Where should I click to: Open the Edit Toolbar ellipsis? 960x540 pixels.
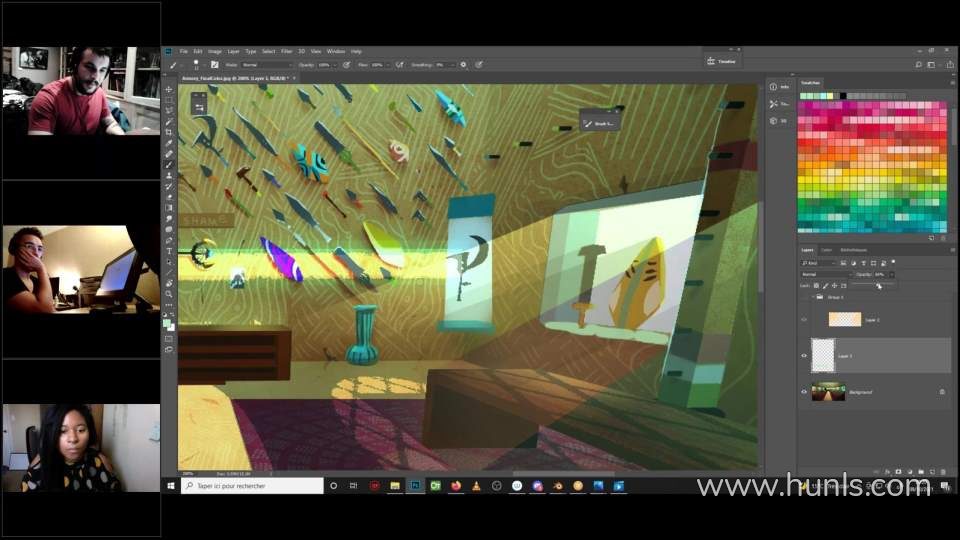coord(169,304)
